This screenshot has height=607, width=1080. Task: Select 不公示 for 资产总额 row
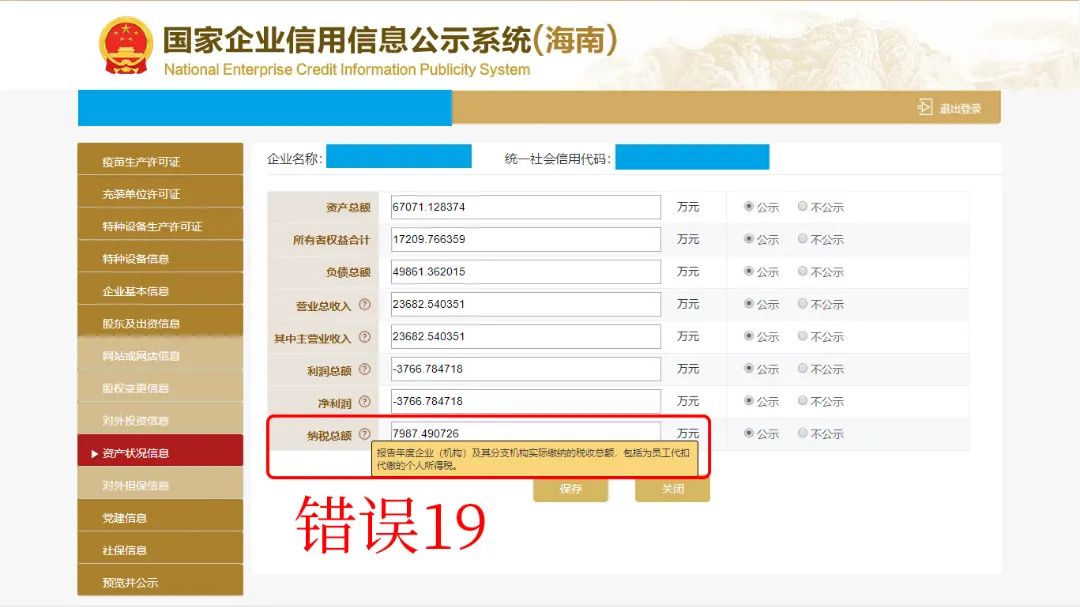pos(803,207)
